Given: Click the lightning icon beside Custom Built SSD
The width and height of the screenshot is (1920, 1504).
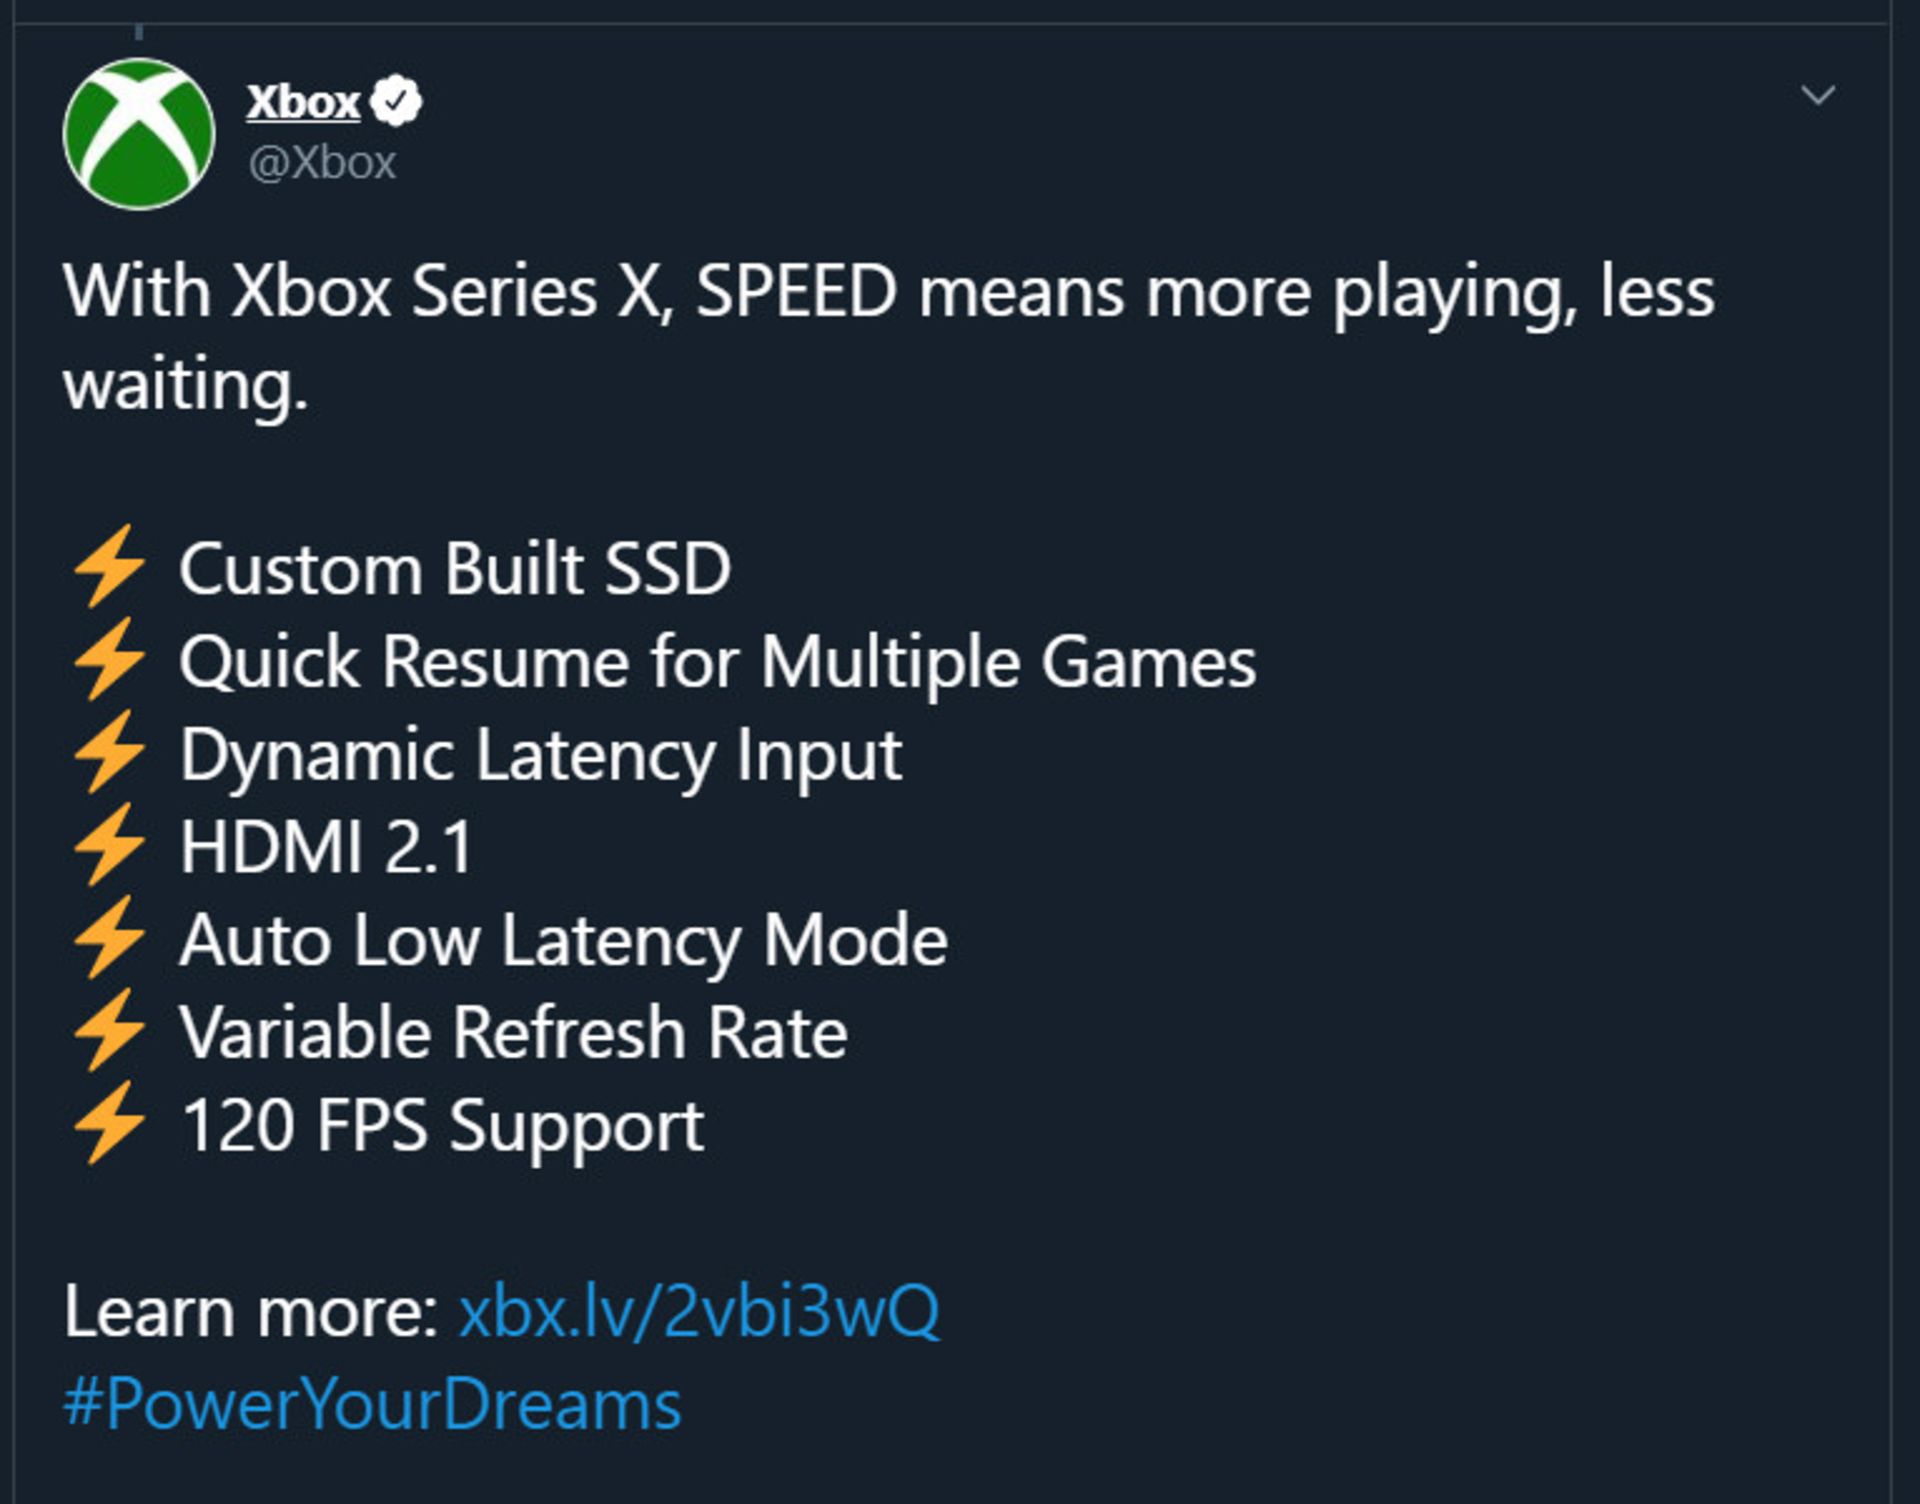Looking at the screenshot, I should tap(110, 568).
